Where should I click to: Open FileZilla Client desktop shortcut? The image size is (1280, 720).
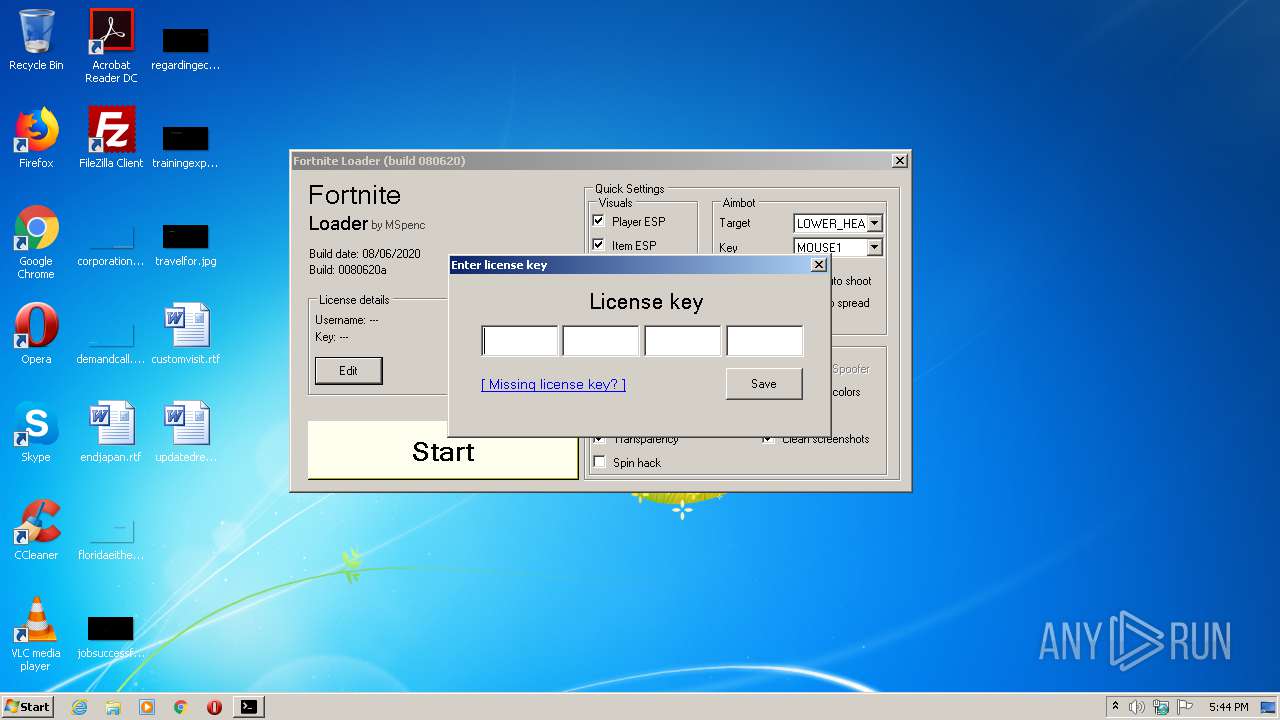(111, 138)
